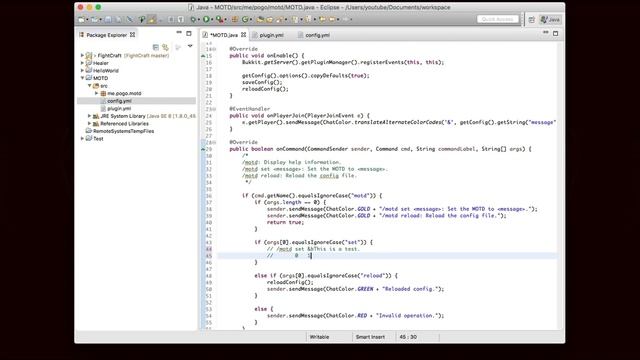Maximize the Package Explorer view
The width and height of the screenshot is (640, 360).
tap(189, 33)
